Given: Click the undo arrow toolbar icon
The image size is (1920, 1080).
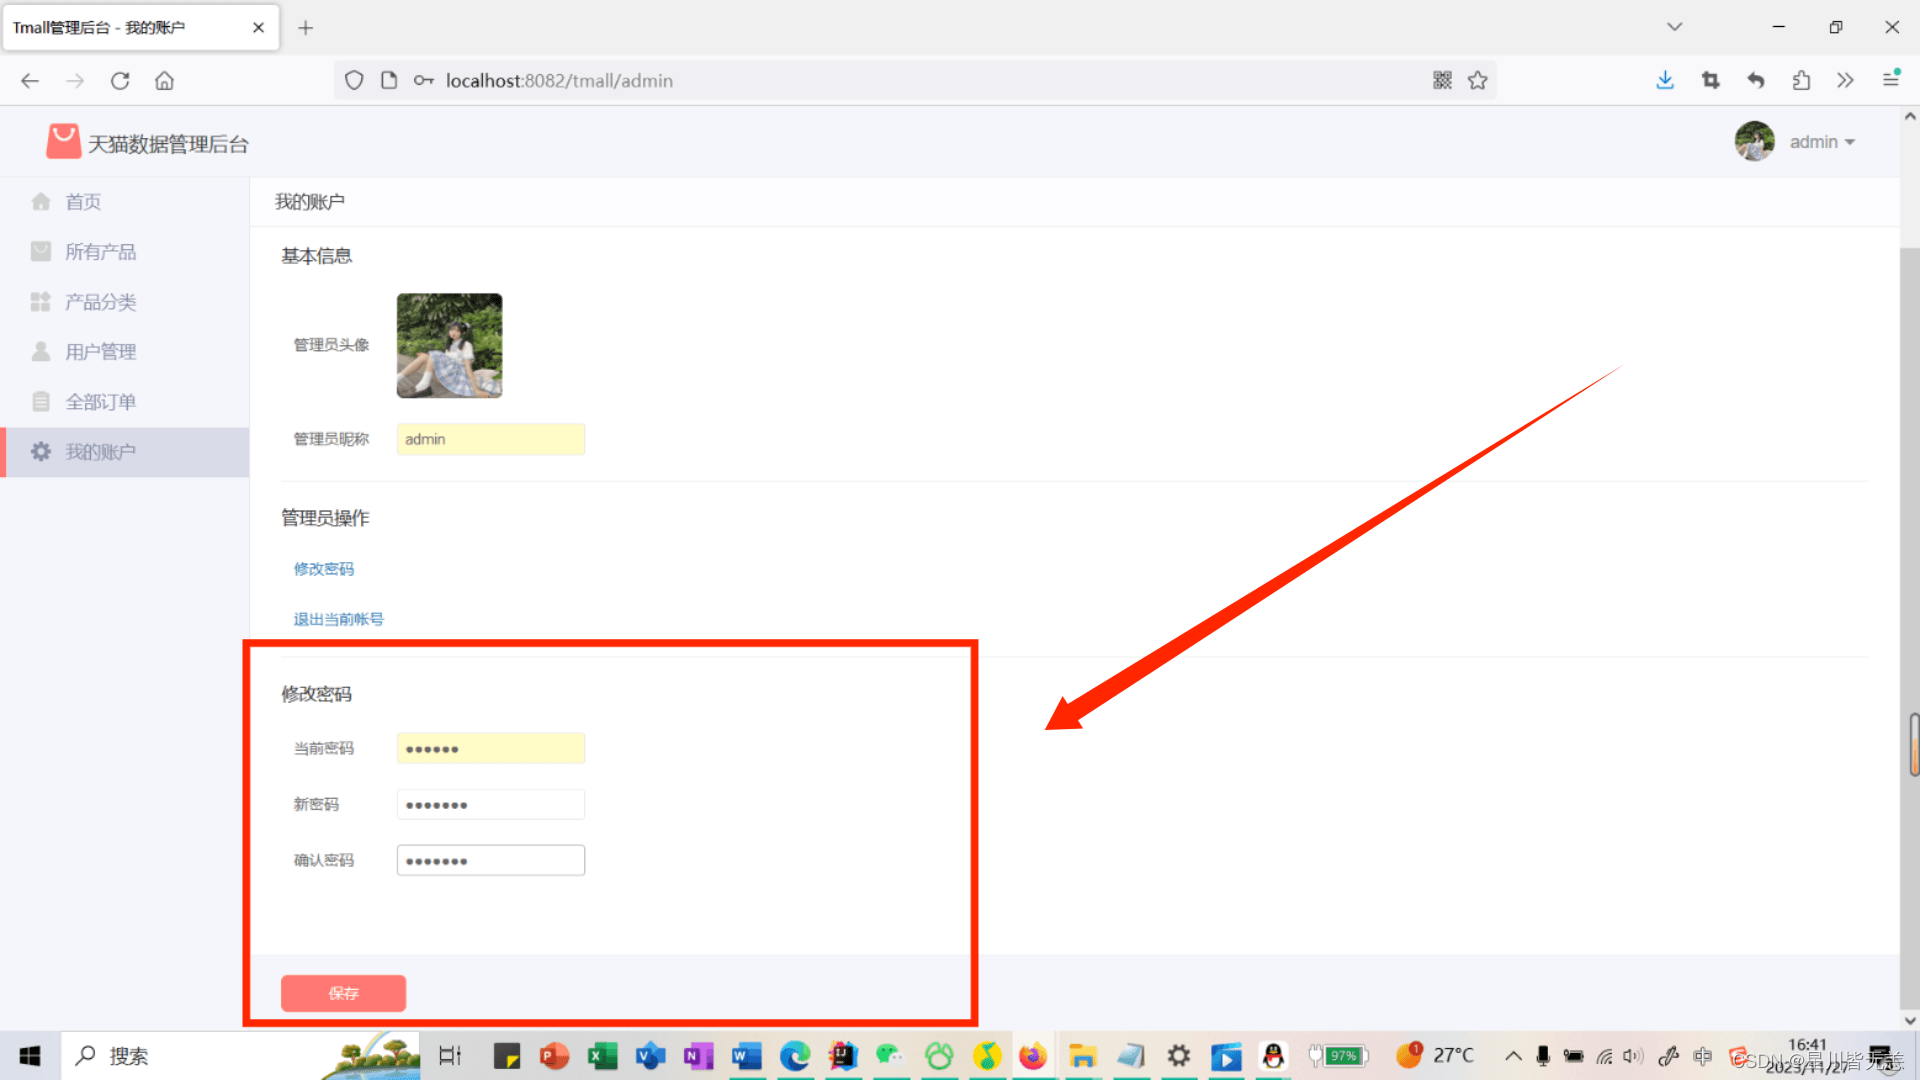Looking at the screenshot, I should click(1756, 81).
